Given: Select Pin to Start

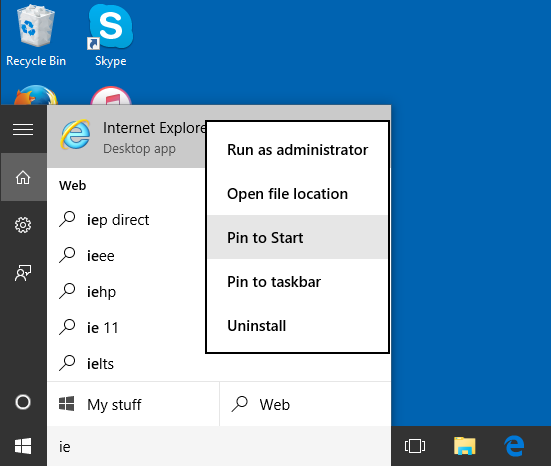Looking at the screenshot, I should tap(297, 237).
